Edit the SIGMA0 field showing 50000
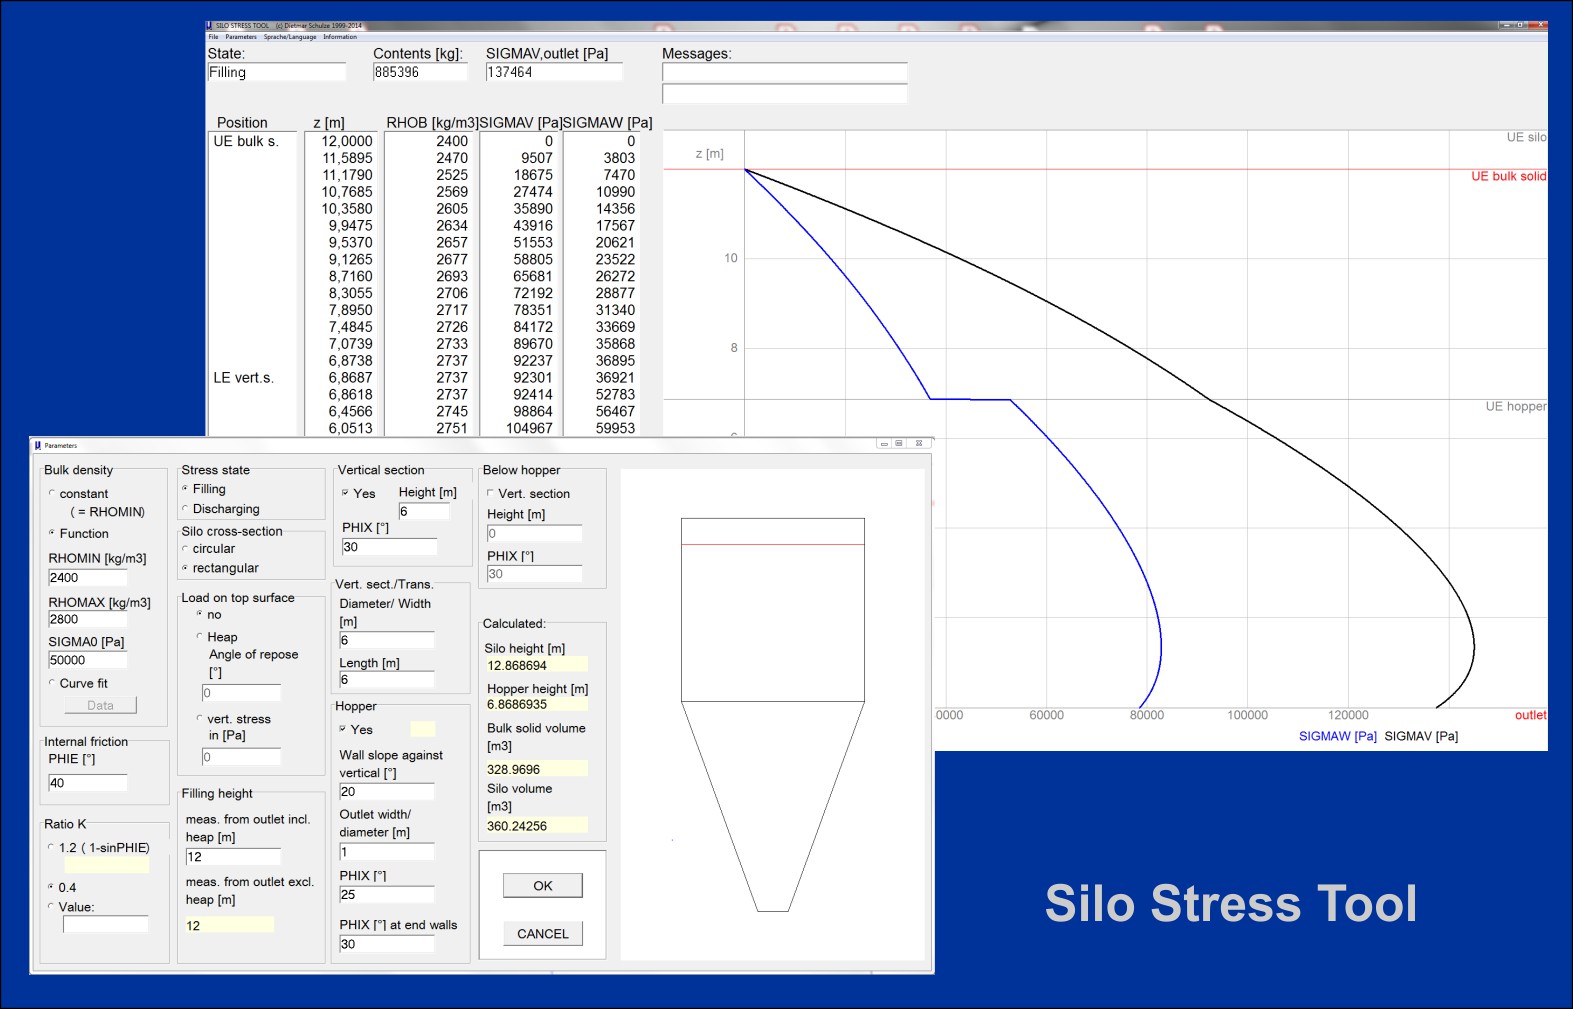Viewport: 1573px width, 1009px height. (x=88, y=660)
